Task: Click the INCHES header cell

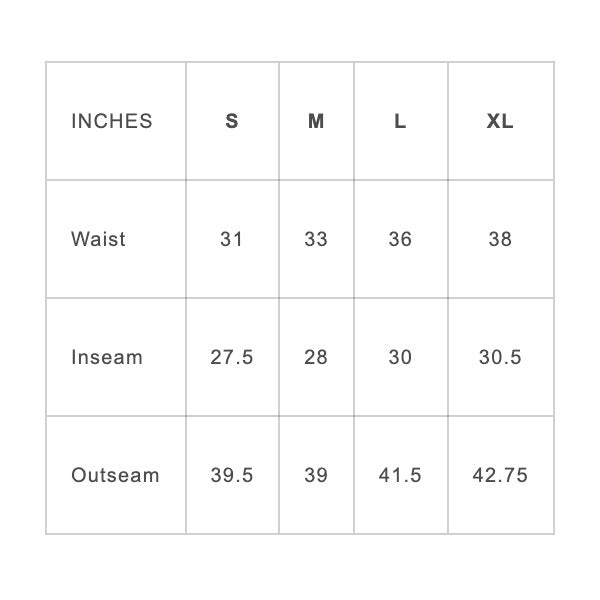Action: (112, 122)
